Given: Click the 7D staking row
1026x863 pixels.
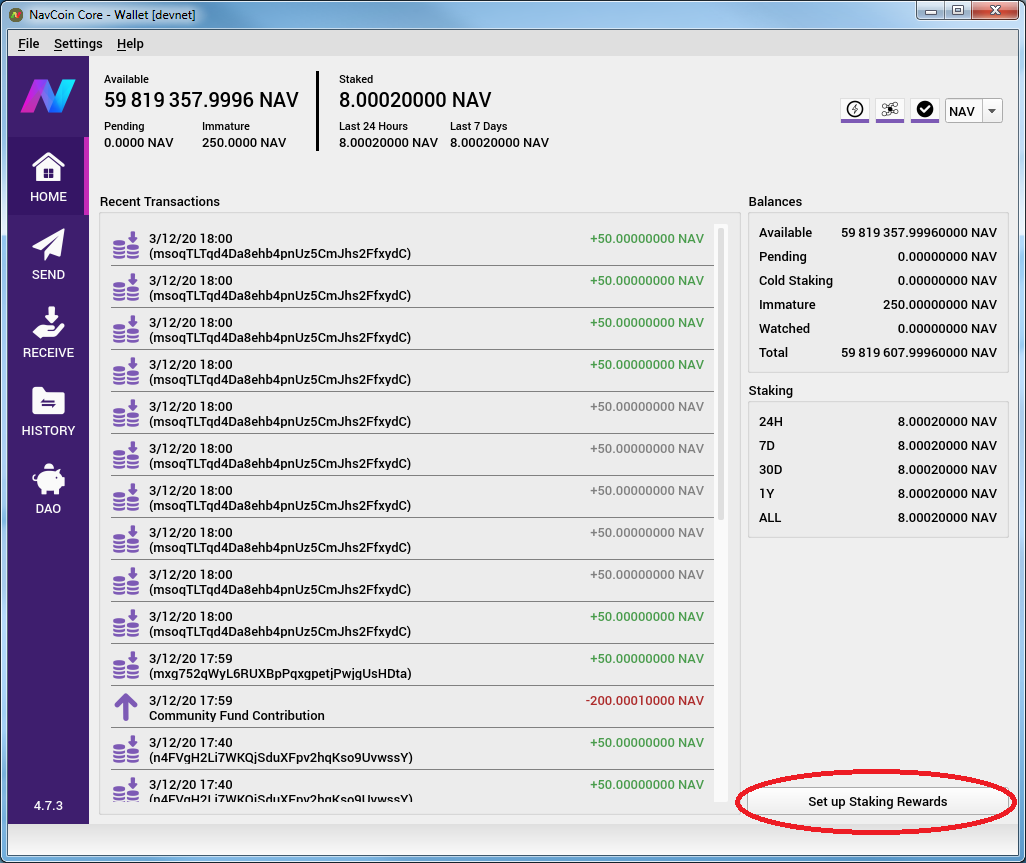Looking at the screenshot, I should (x=877, y=446).
